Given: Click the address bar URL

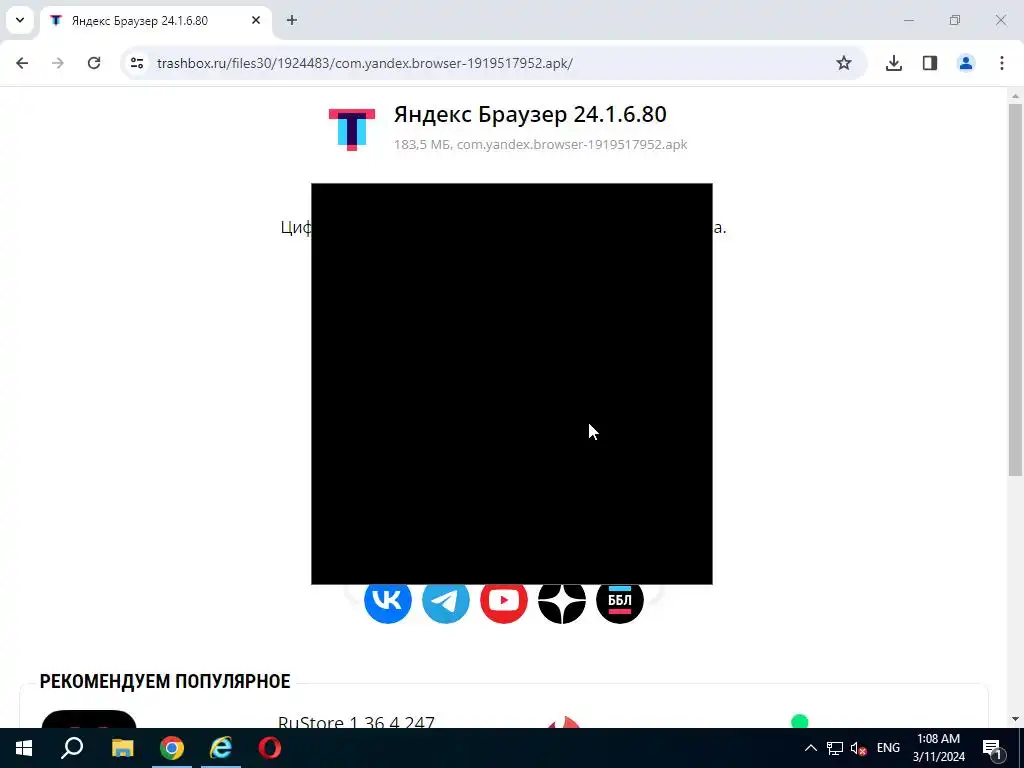Looking at the screenshot, I should (365, 63).
